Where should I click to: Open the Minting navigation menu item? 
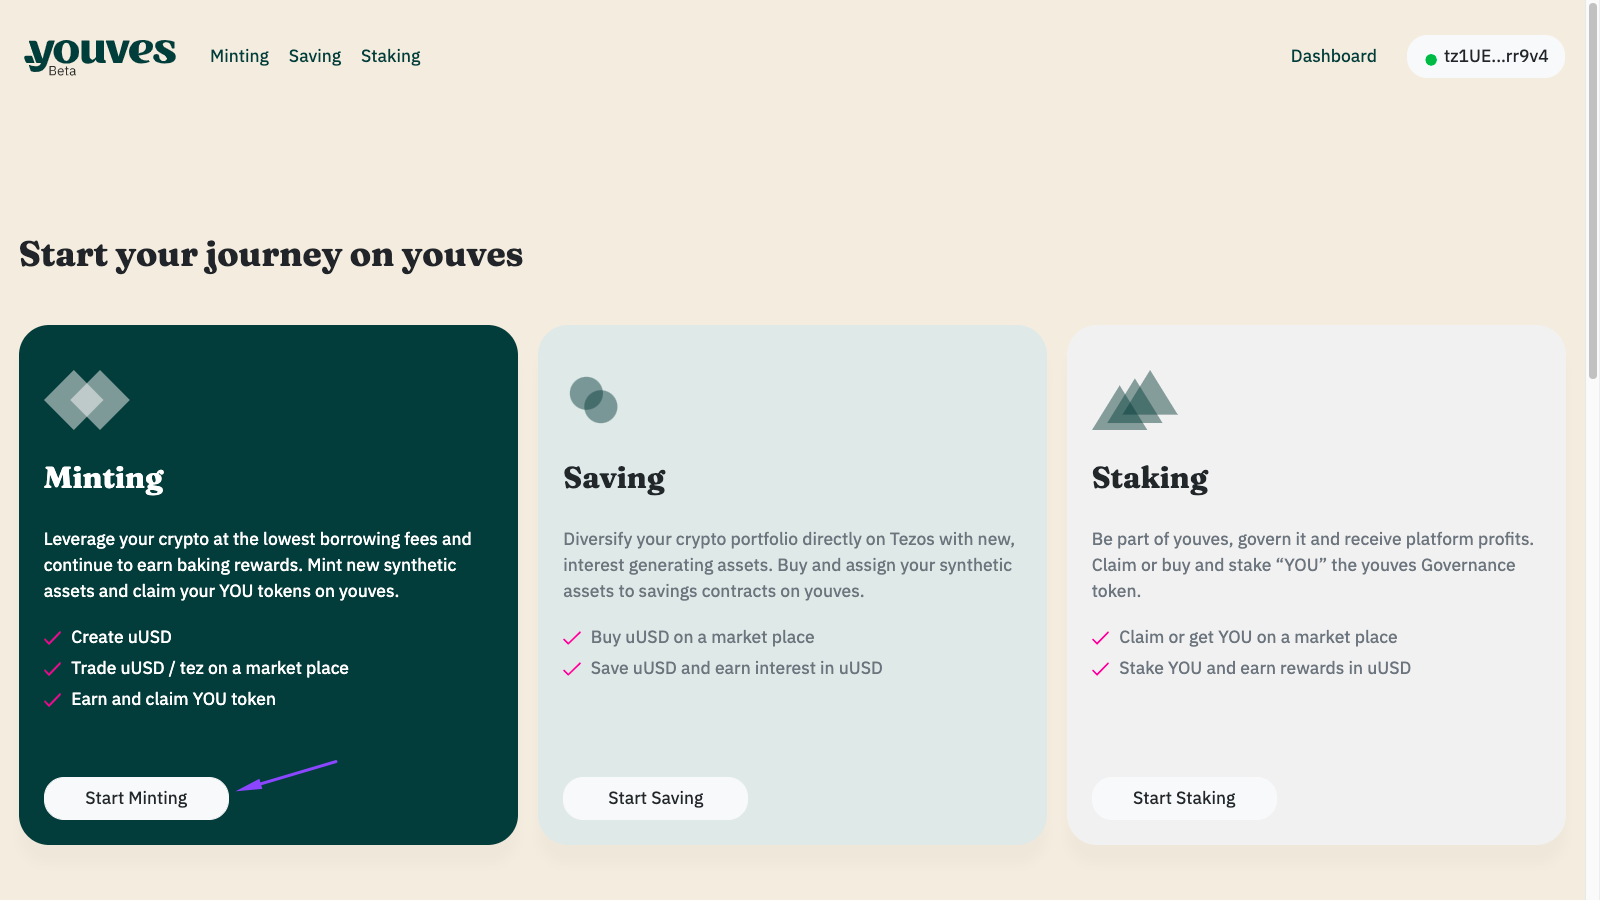pyautogui.click(x=239, y=56)
